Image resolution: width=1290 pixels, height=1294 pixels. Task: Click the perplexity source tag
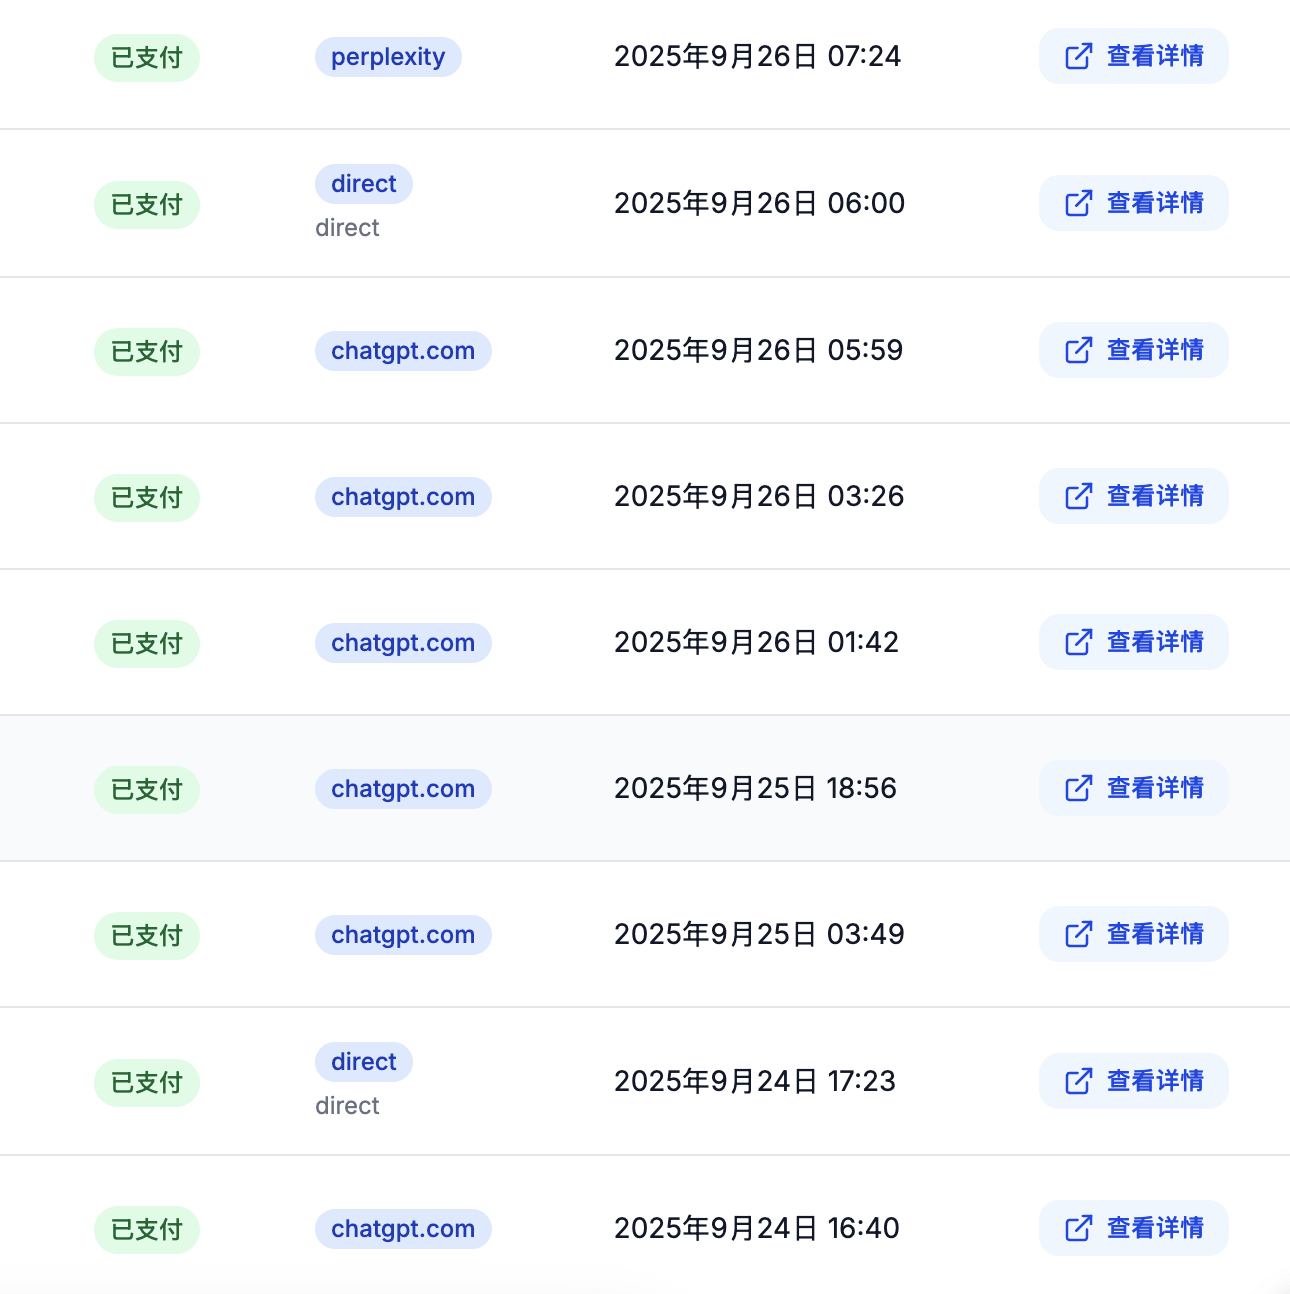388,57
